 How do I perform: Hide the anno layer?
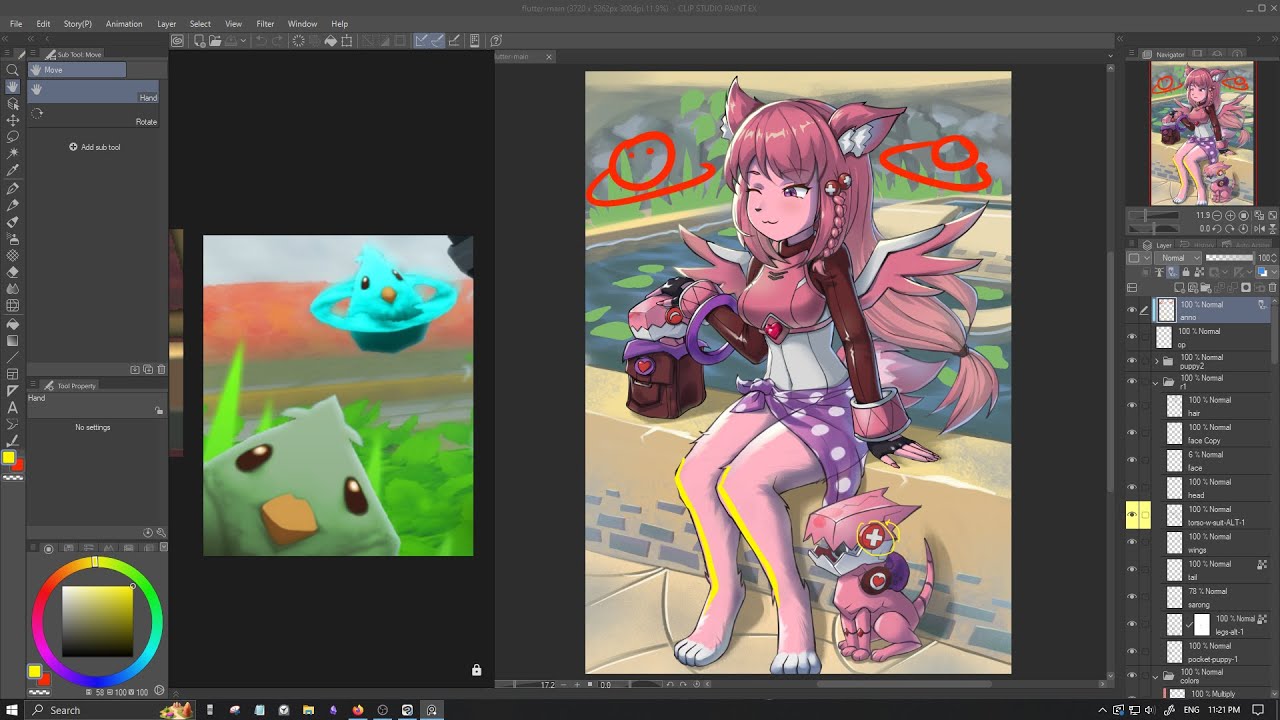click(x=1132, y=310)
